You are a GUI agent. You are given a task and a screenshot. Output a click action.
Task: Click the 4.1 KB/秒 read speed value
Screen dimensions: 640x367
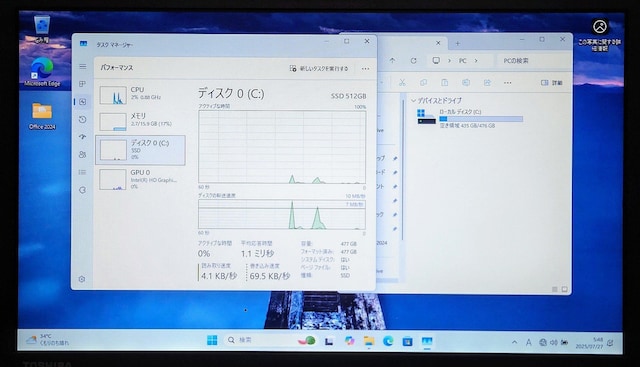point(219,276)
